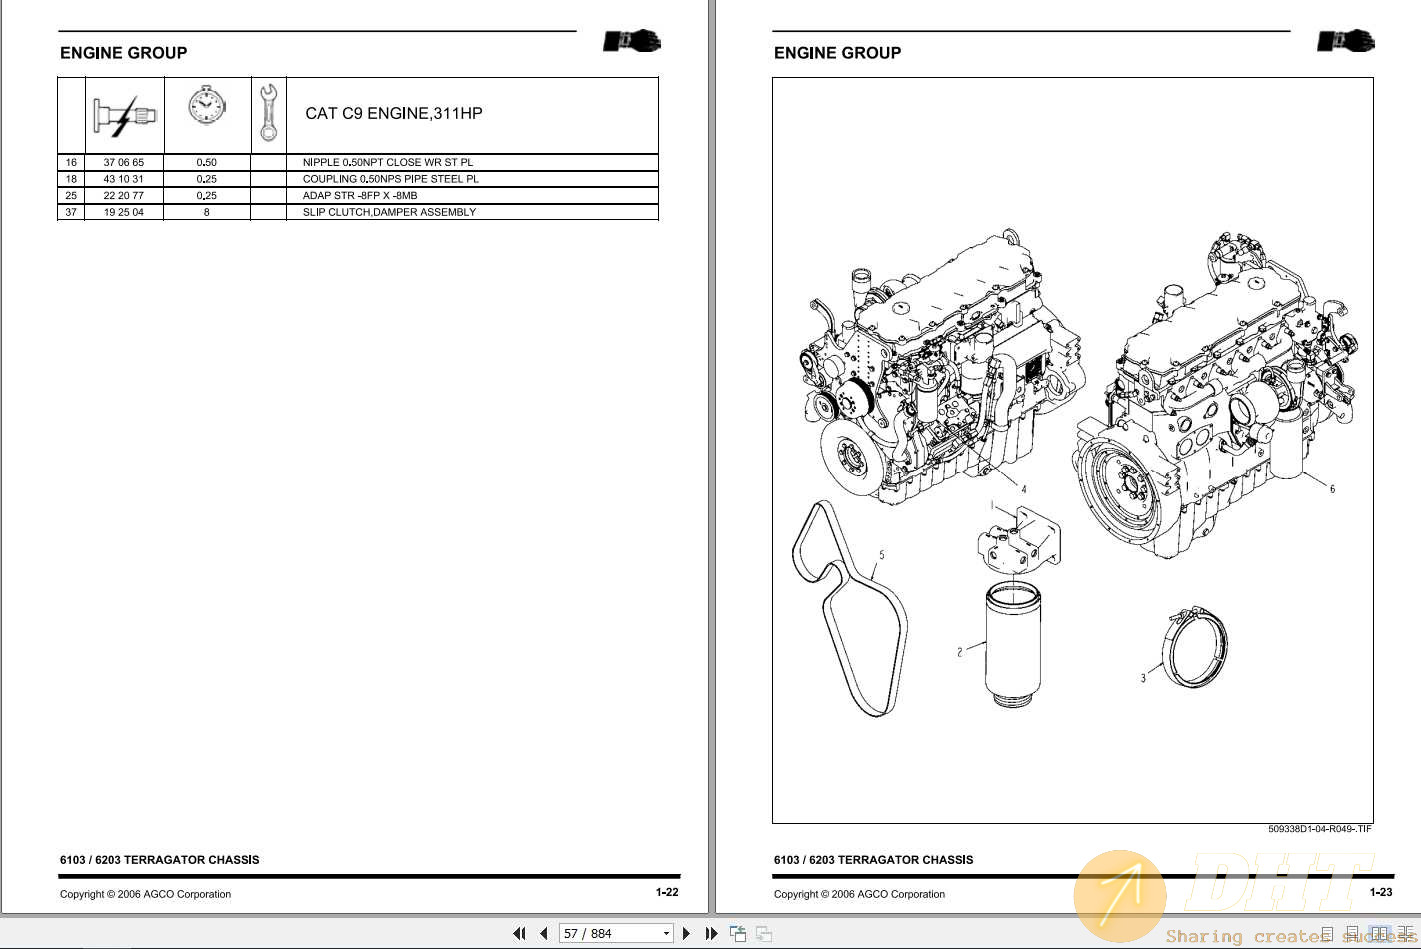
Task: Jump to the last page
Action: [711, 933]
